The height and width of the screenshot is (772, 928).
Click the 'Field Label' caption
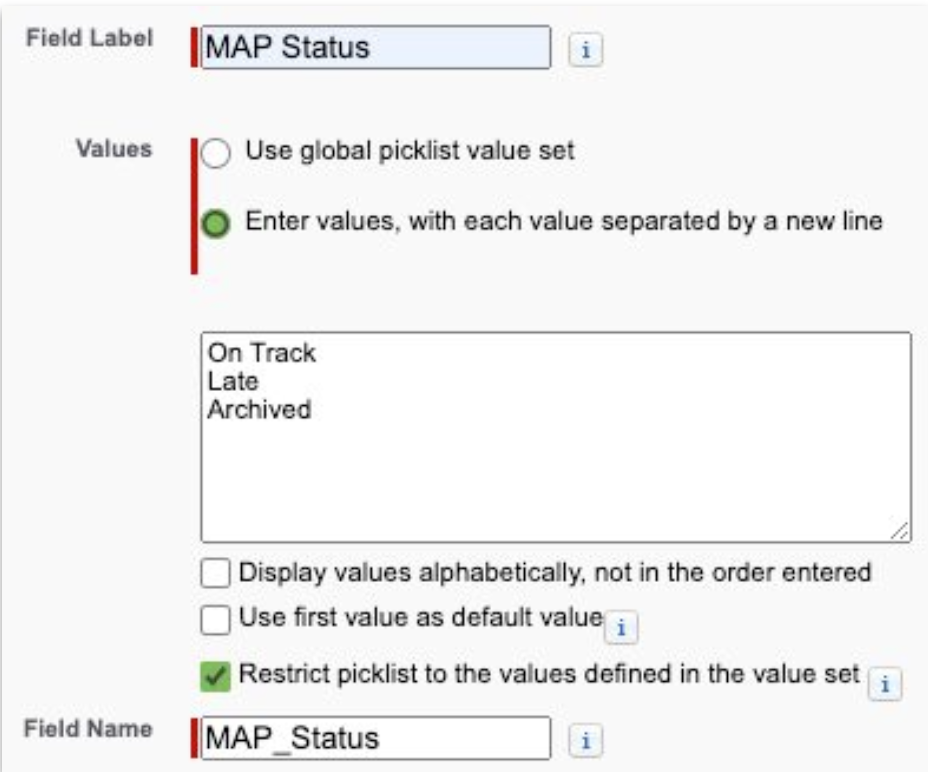(89, 38)
